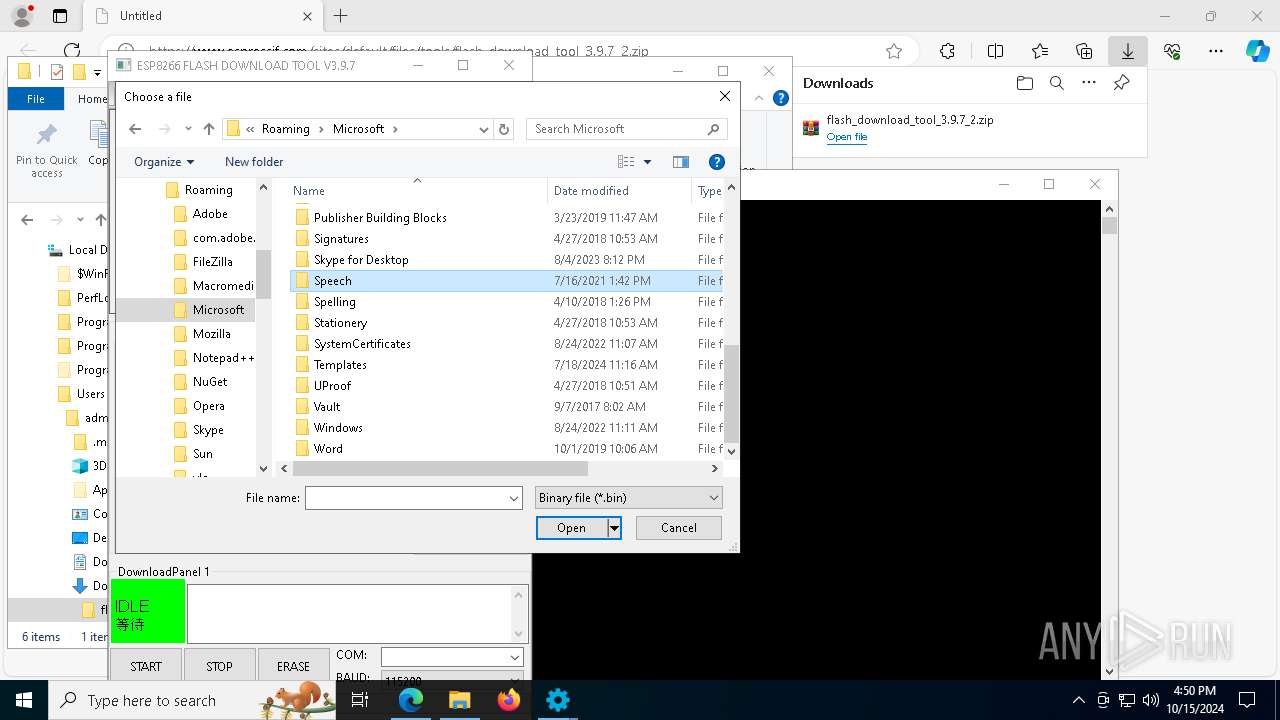This screenshot has height=720, width=1280.
Task: Search downloads icon in Edge
Action: coord(1057,83)
